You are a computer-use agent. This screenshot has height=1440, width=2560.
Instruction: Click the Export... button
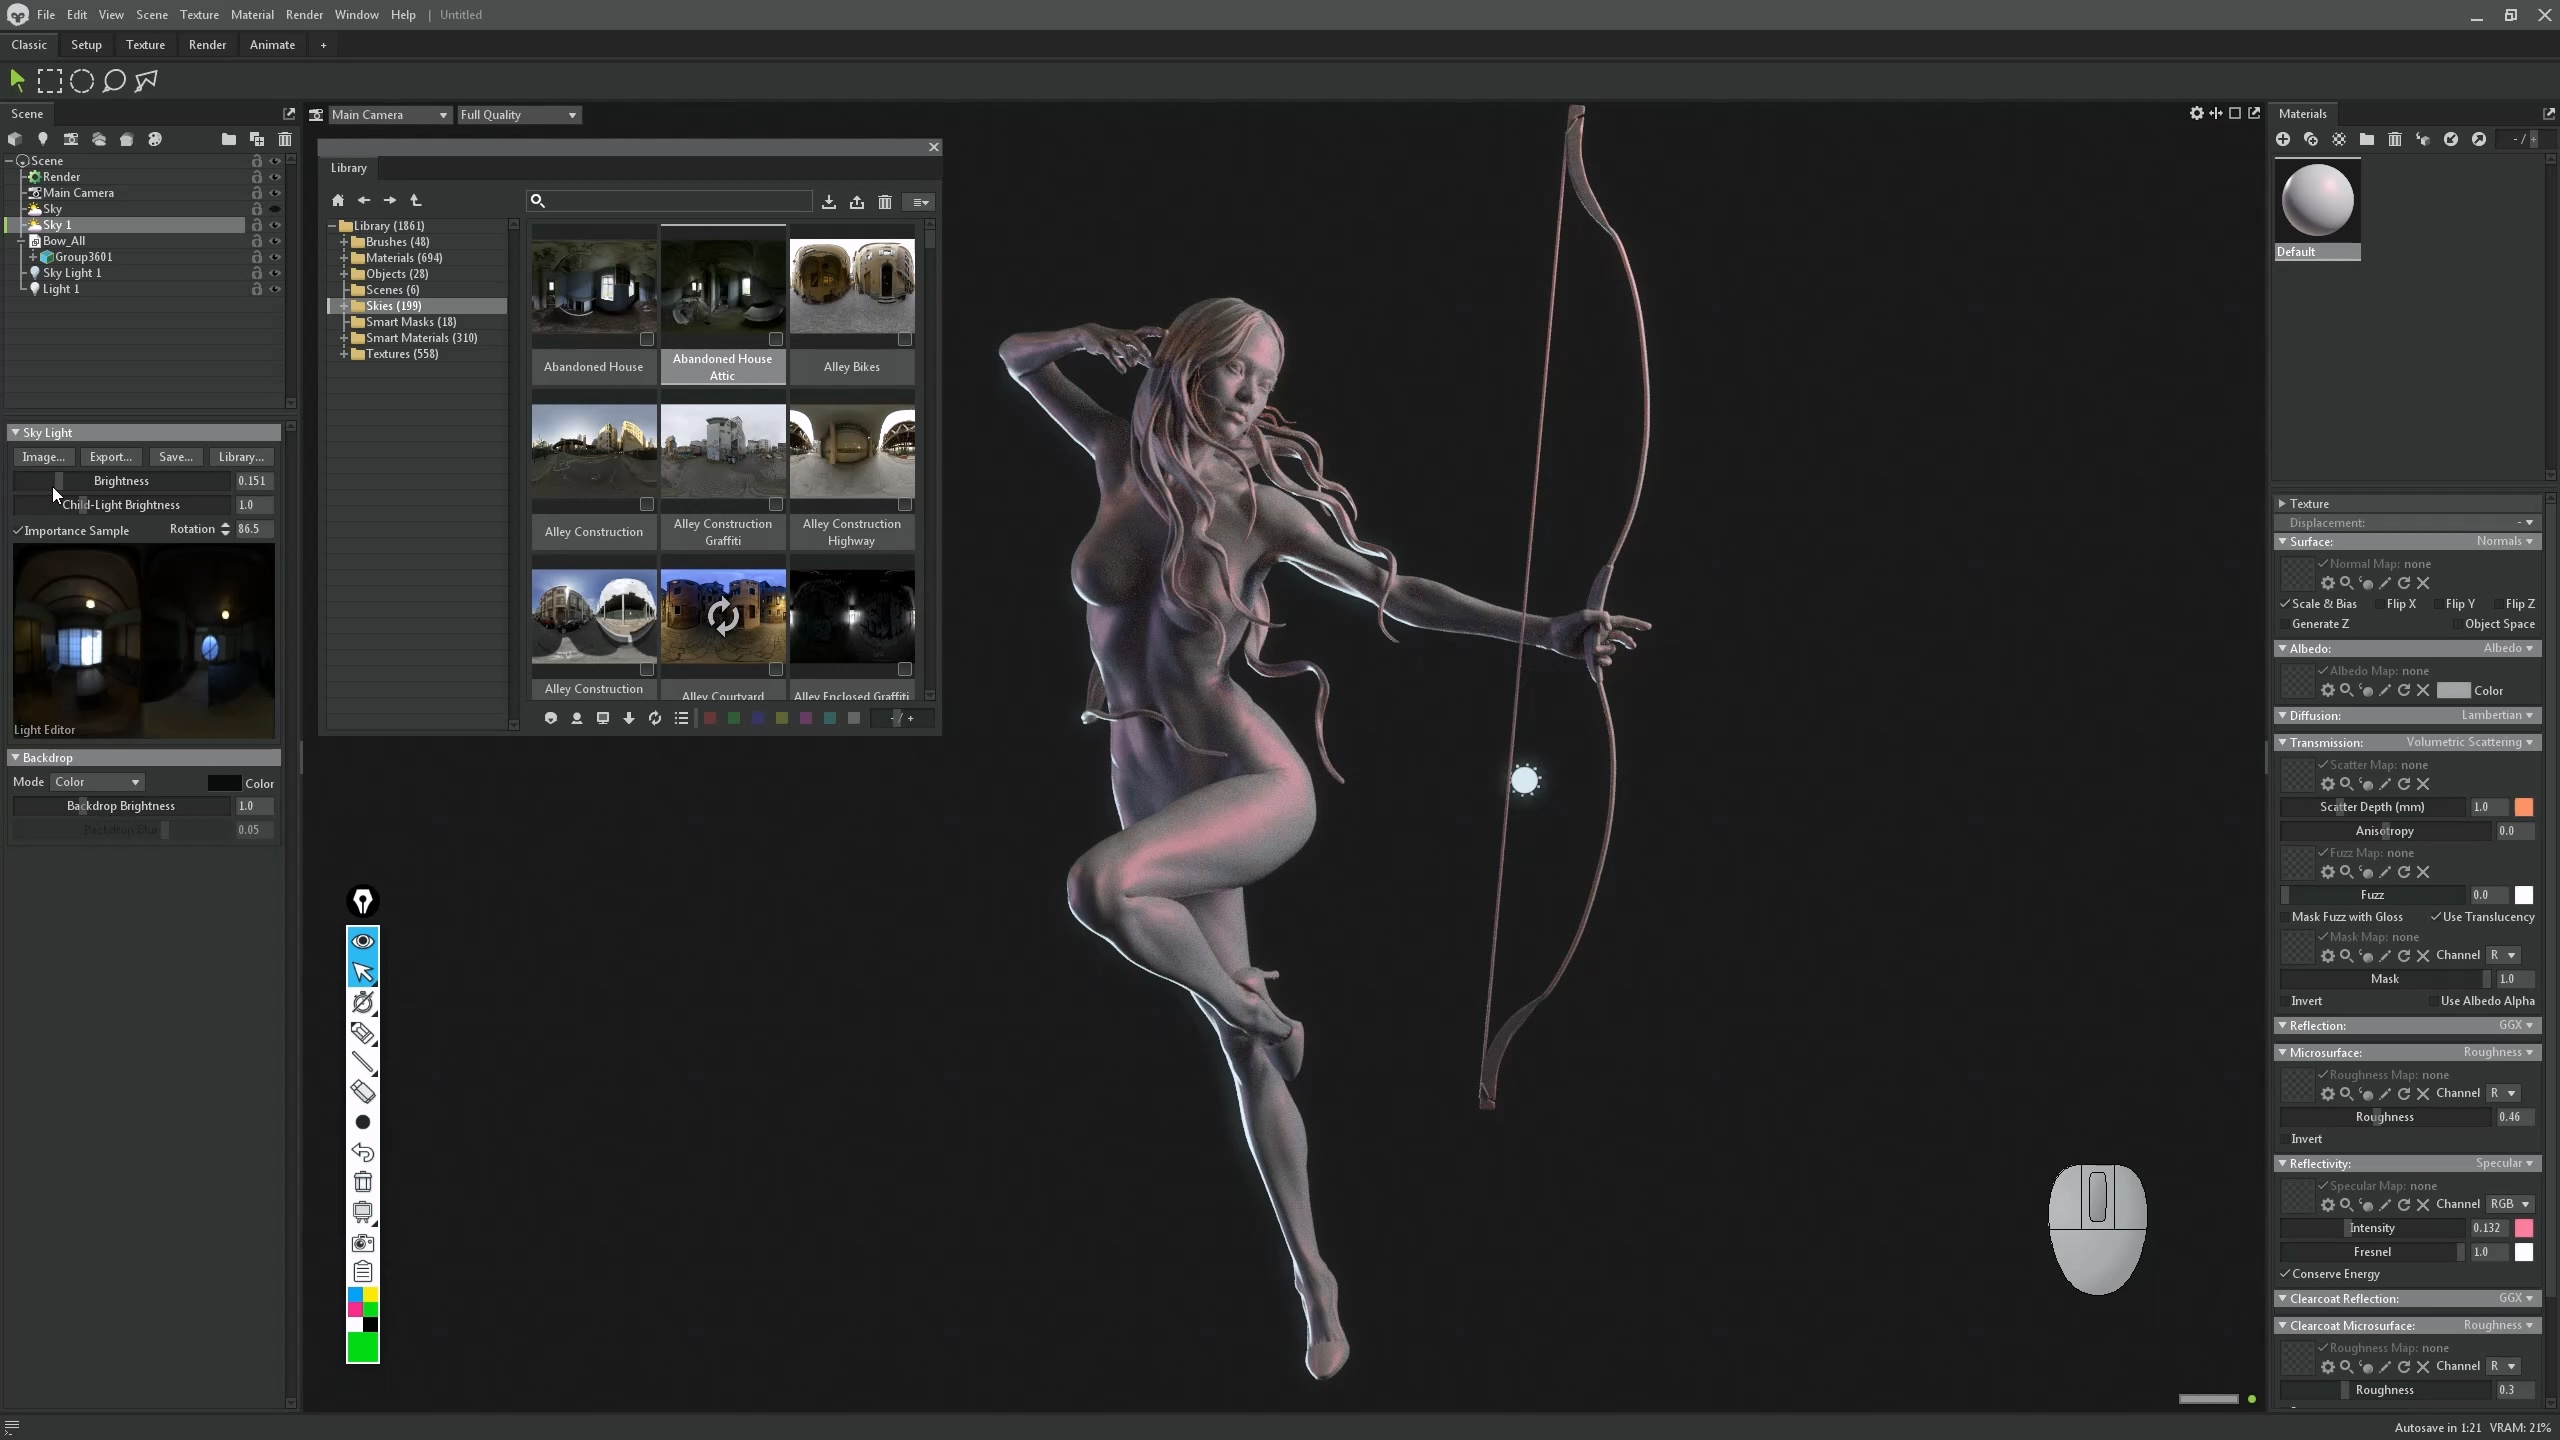(x=110, y=457)
